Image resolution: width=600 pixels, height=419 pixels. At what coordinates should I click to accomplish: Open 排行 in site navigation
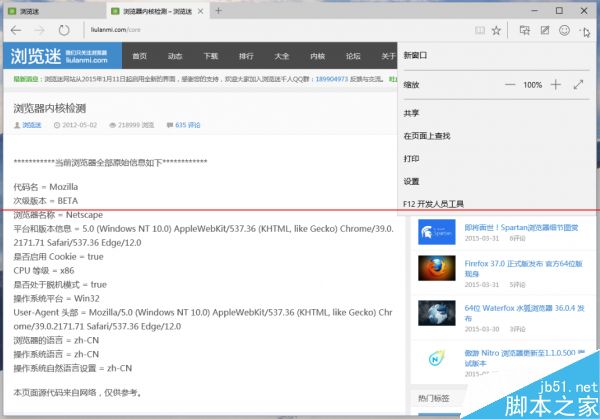point(246,56)
